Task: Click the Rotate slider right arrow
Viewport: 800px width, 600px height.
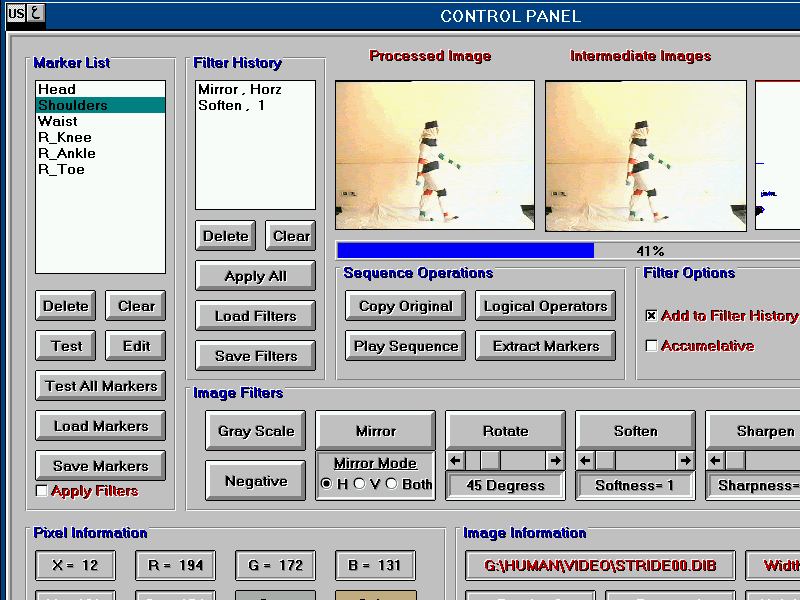Action: point(555,461)
